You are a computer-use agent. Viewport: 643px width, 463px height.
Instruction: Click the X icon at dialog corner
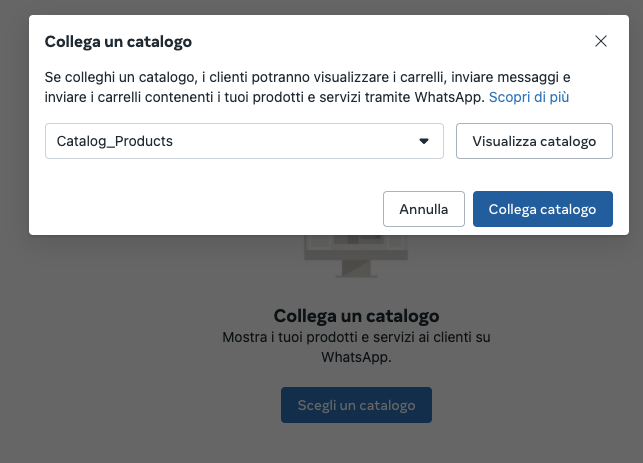600,41
